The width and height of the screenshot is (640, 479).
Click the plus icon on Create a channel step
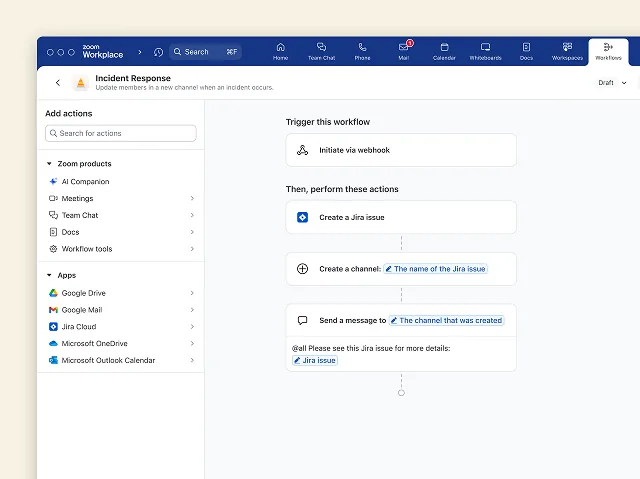click(303, 269)
